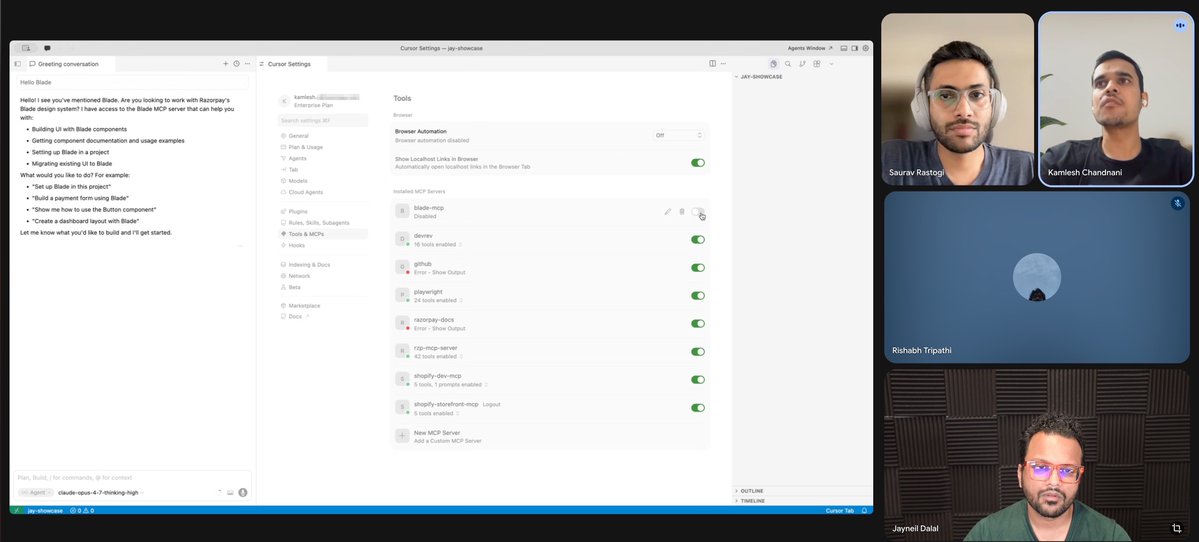1199x542 pixels.
Task: Expand devrev's 16 tools enabled list
Action: [x=437, y=245]
